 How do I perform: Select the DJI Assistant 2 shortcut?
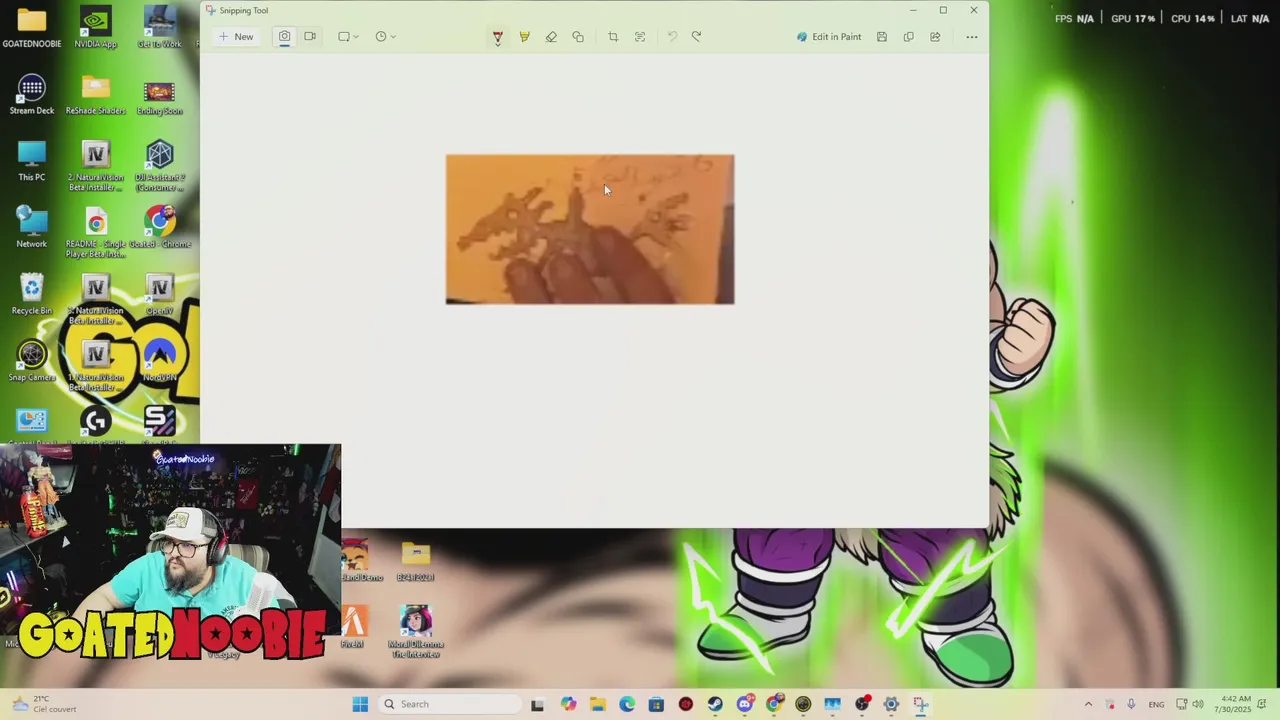point(160,166)
